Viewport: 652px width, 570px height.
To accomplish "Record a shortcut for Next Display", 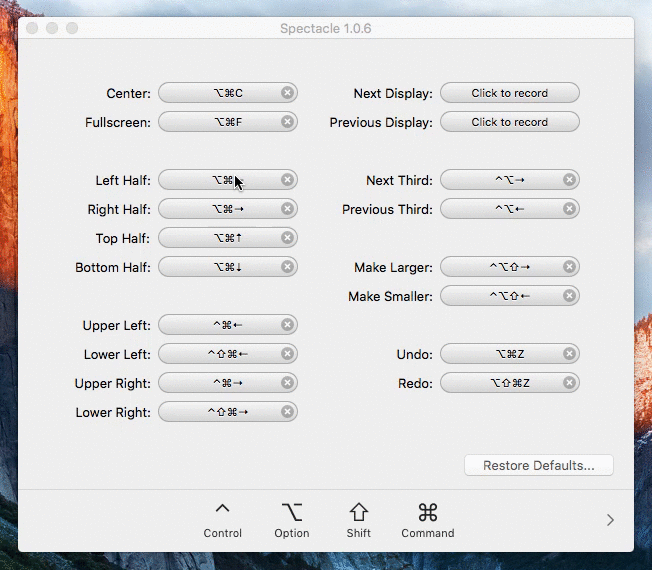I will pyautogui.click(x=510, y=93).
